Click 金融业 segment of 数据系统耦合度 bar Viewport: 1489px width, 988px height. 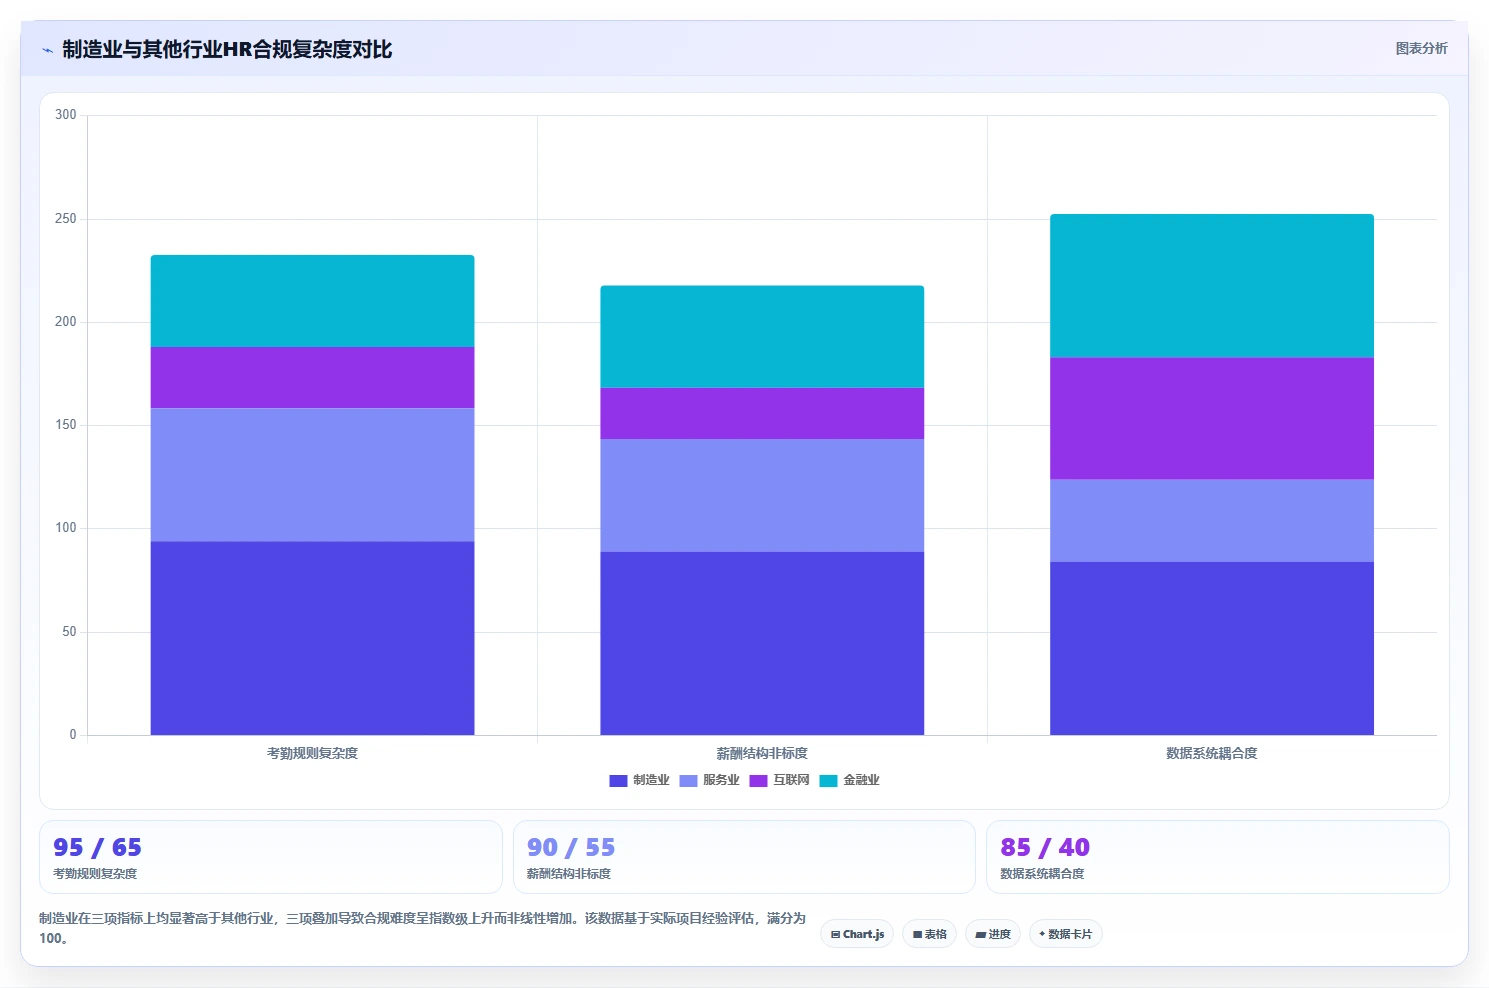pos(1211,286)
